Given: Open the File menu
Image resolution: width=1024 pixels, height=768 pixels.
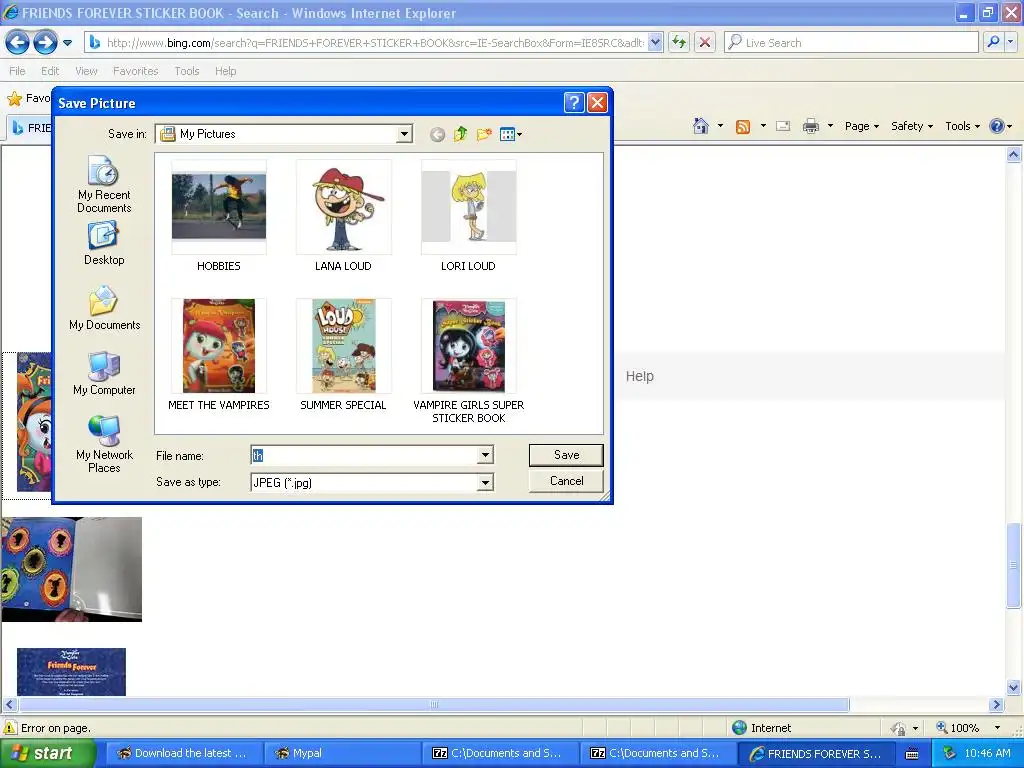Looking at the screenshot, I should 17,71.
